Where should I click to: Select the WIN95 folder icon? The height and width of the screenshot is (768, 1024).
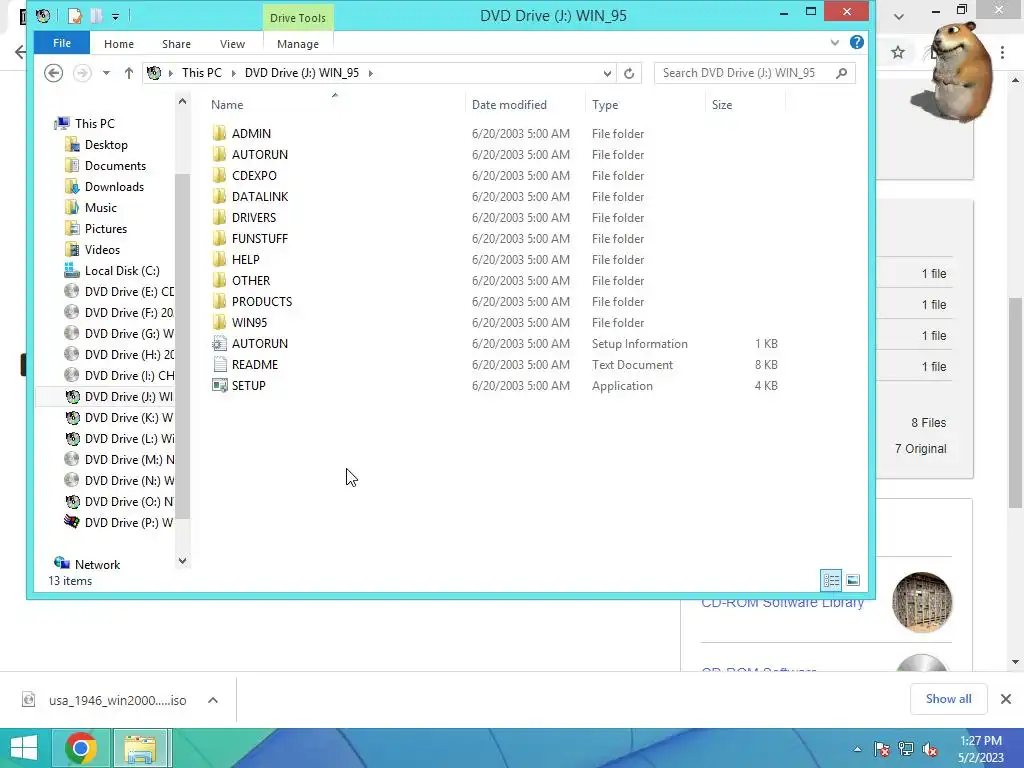[x=219, y=322]
